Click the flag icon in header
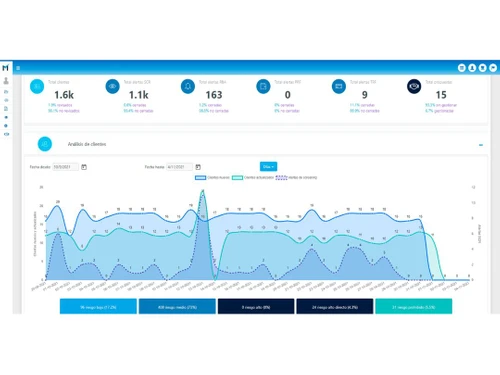This screenshot has height=375, width=500. pos(493,68)
